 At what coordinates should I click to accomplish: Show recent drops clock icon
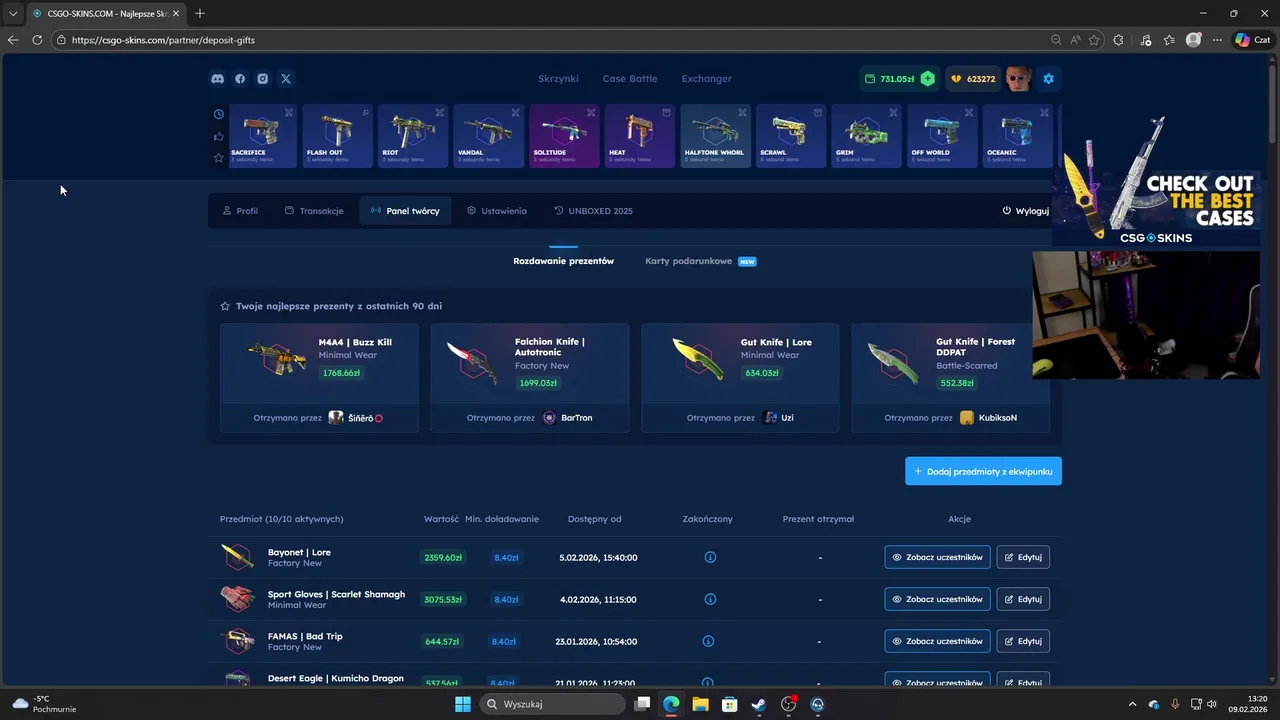click(x=219, y=114)
